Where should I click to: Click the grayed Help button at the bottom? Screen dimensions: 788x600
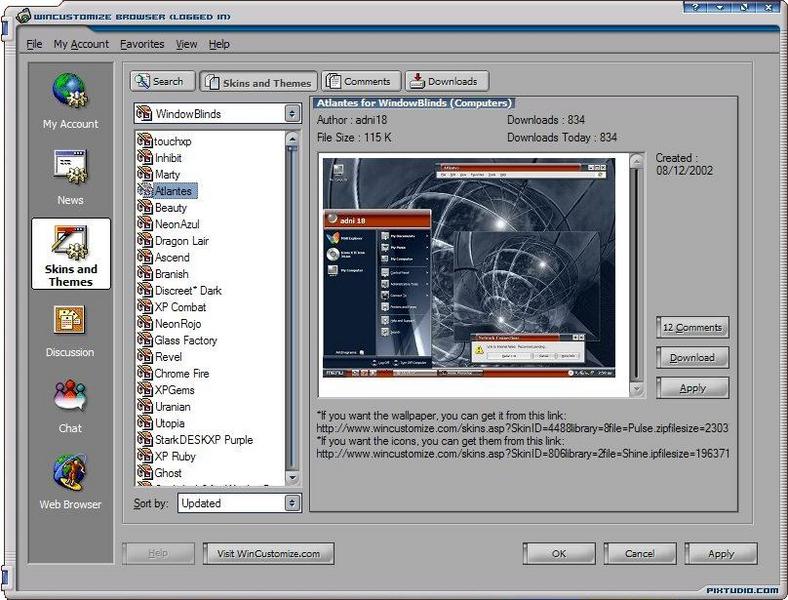click(x=158, y=553)
